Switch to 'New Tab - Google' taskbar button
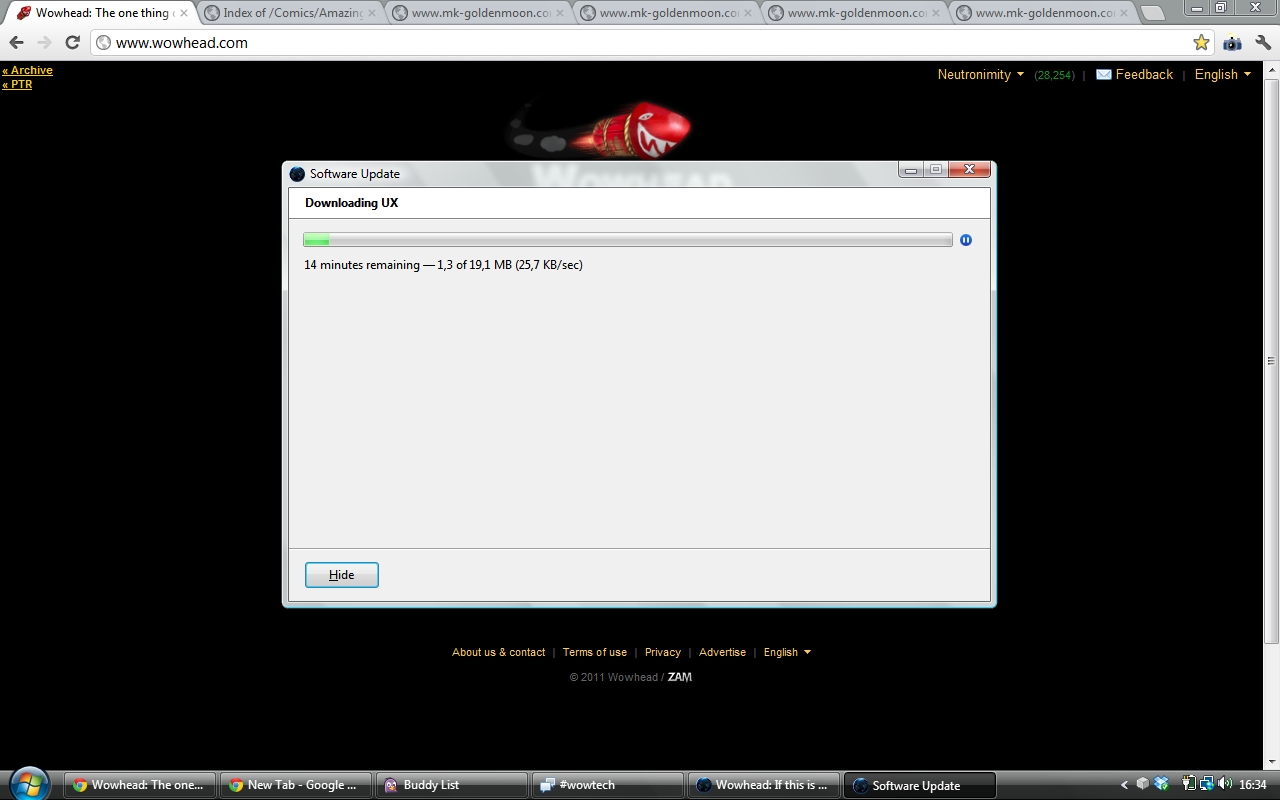The height and width of the screenshot is (800, 1280). pos(296,785)
